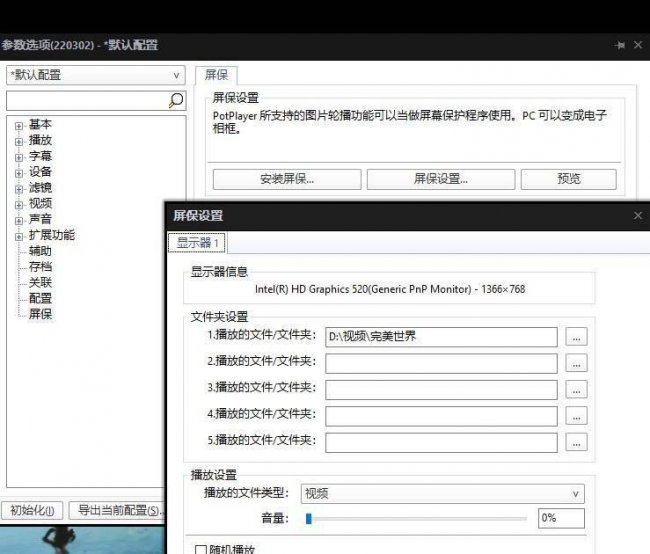This screenshot has height=554, width=650.
Task: Click the 3.播放的文件/文件夹 input field
Action: click(441, 390)
